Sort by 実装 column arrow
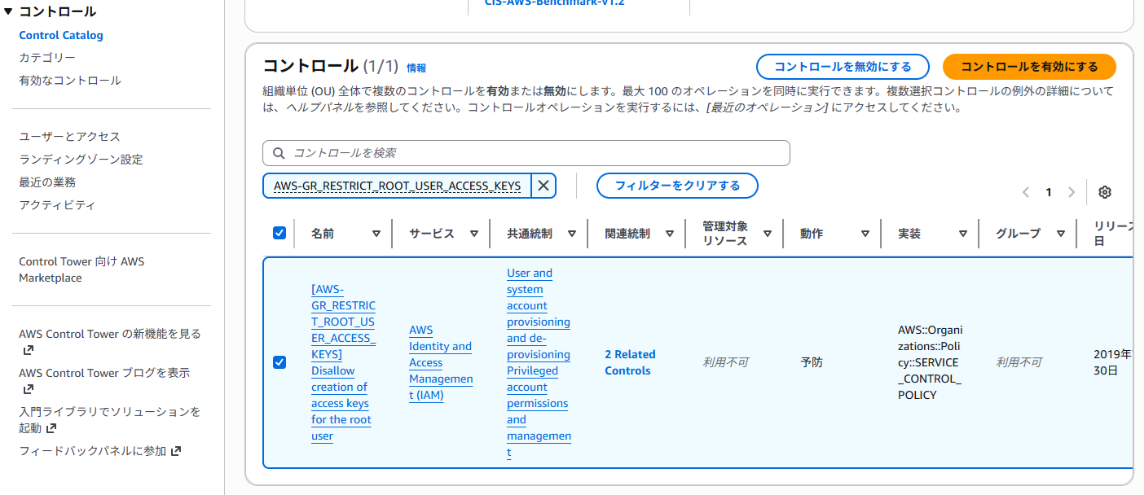Viewport: 1144px width, 495px height. 963,234
